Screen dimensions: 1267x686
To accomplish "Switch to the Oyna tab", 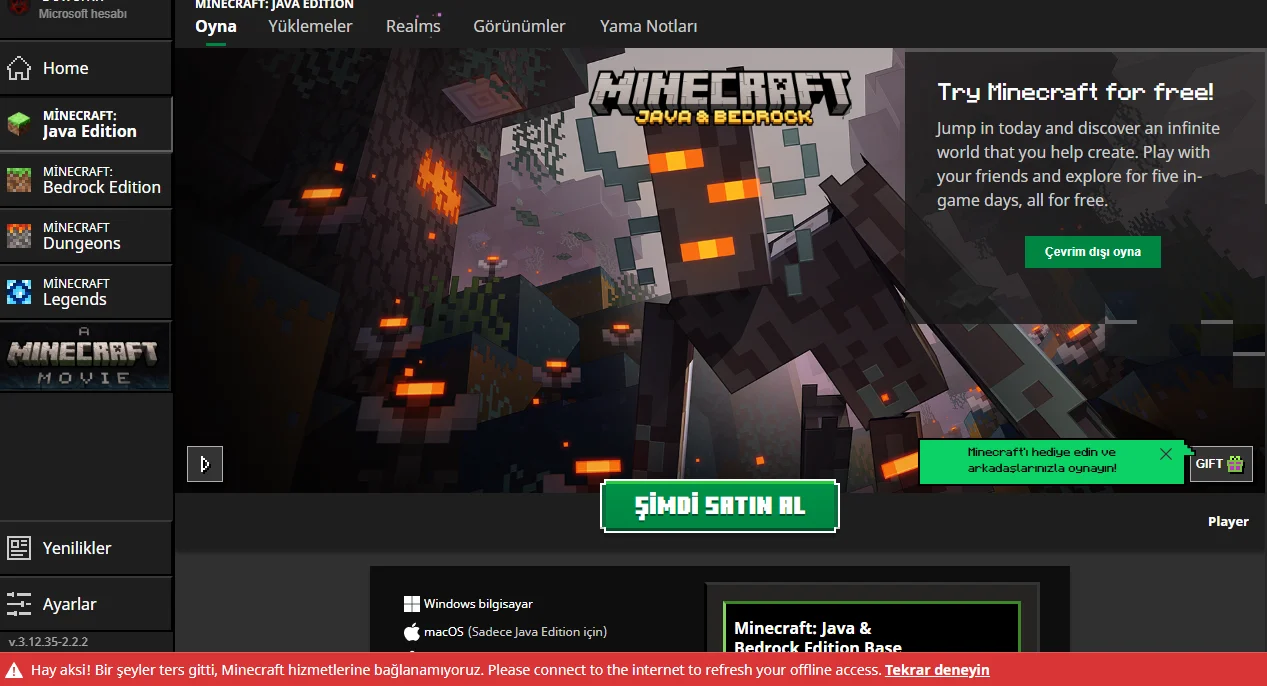I will pos(216,26).
